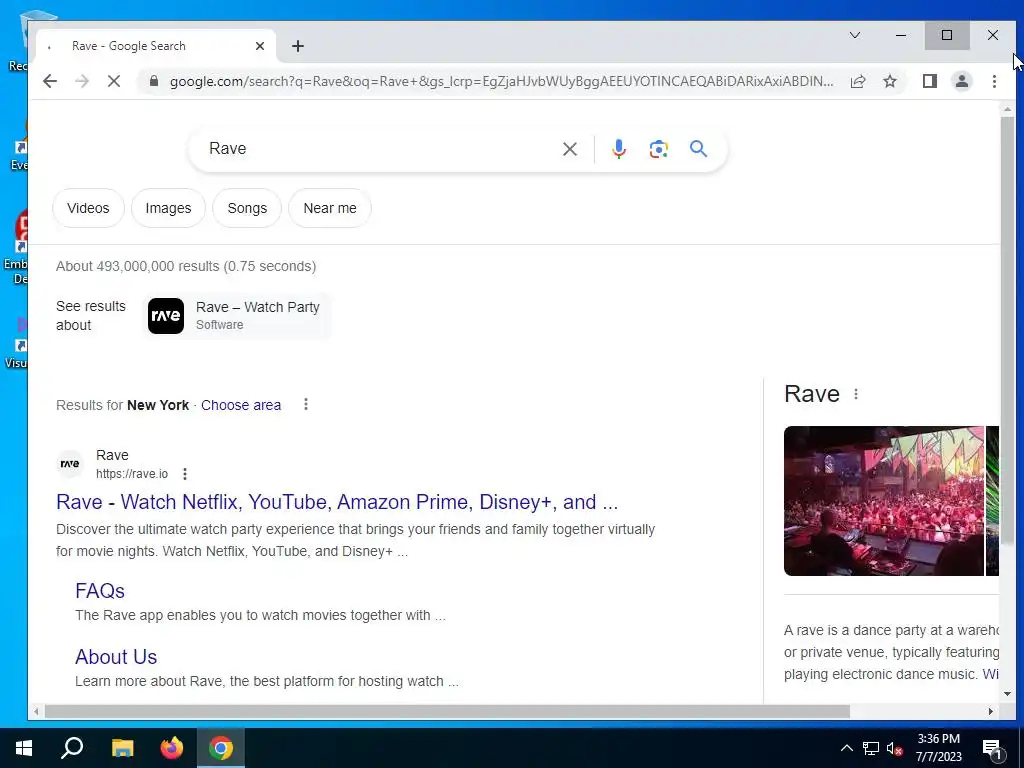Click the https://rave.io URL text
Image resolution: width=1024 pixels, height=768 pixels.
[x=132, y=474]
